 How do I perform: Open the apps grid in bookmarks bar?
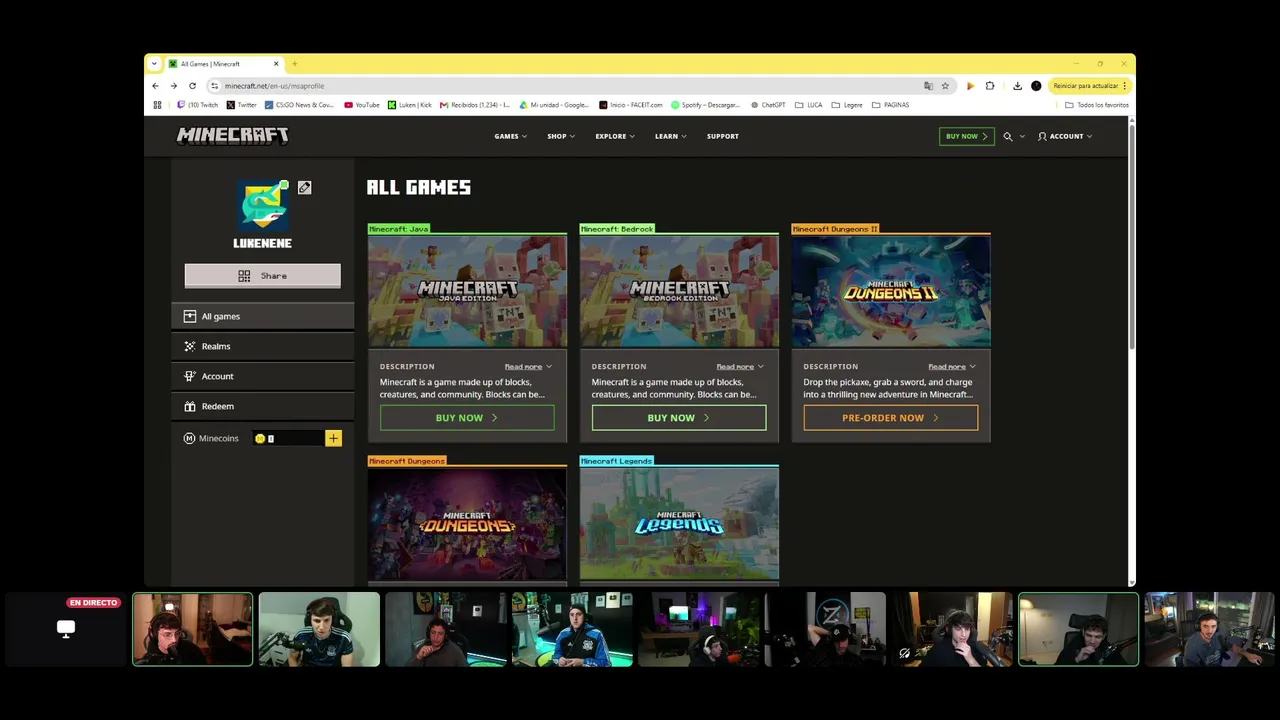coord(157,105)
